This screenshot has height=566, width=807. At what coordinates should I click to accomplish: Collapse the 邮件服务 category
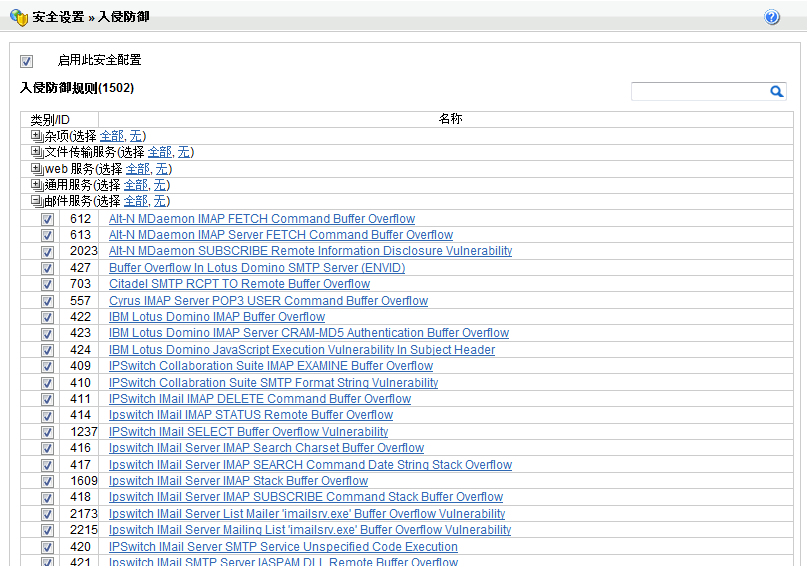click(x=37, y=201)
